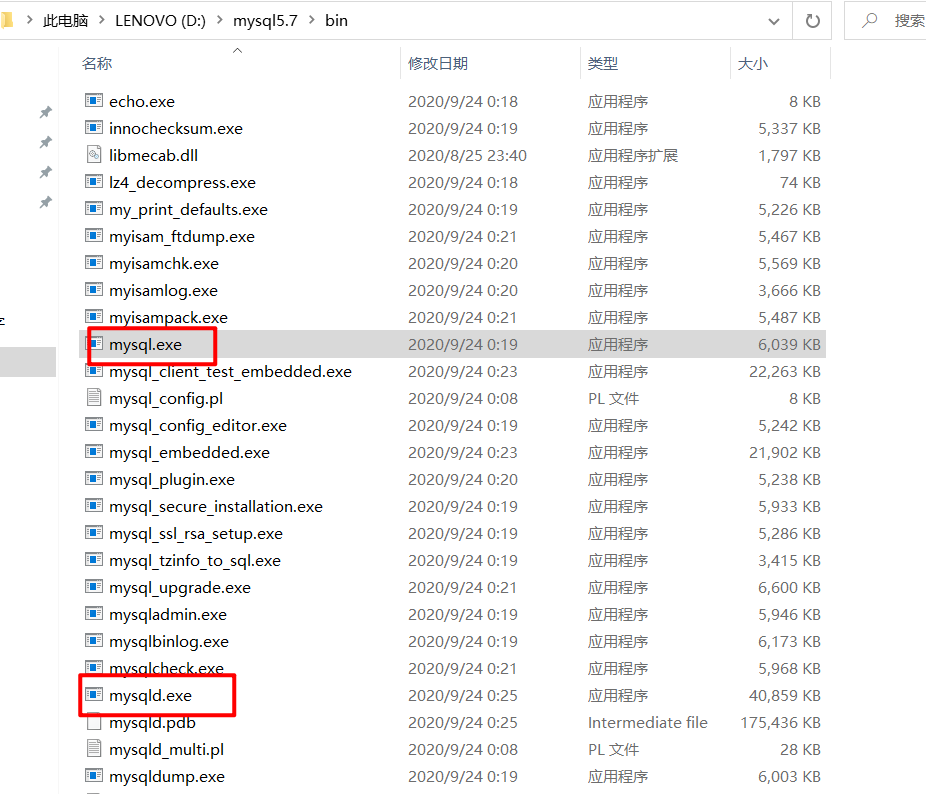
Task: Sort files by 类型 column
Action: (x=603, y=63)
